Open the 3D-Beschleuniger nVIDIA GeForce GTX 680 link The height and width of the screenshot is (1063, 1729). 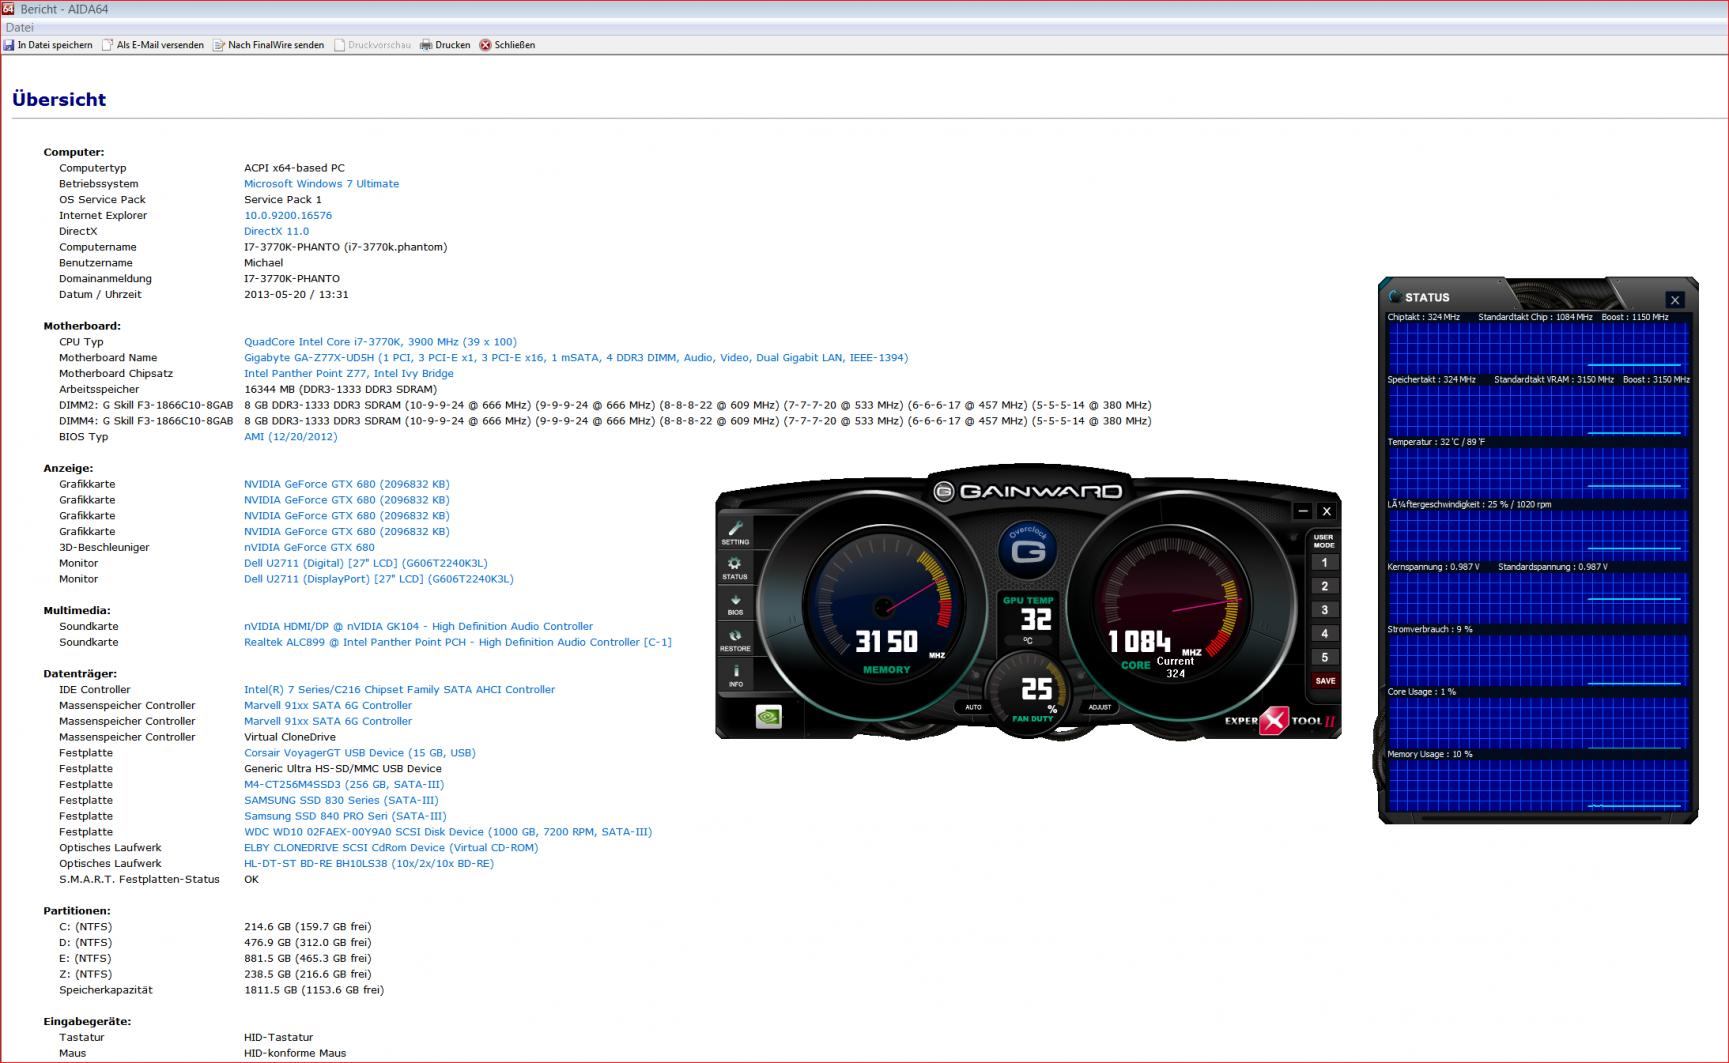[309, 548]
